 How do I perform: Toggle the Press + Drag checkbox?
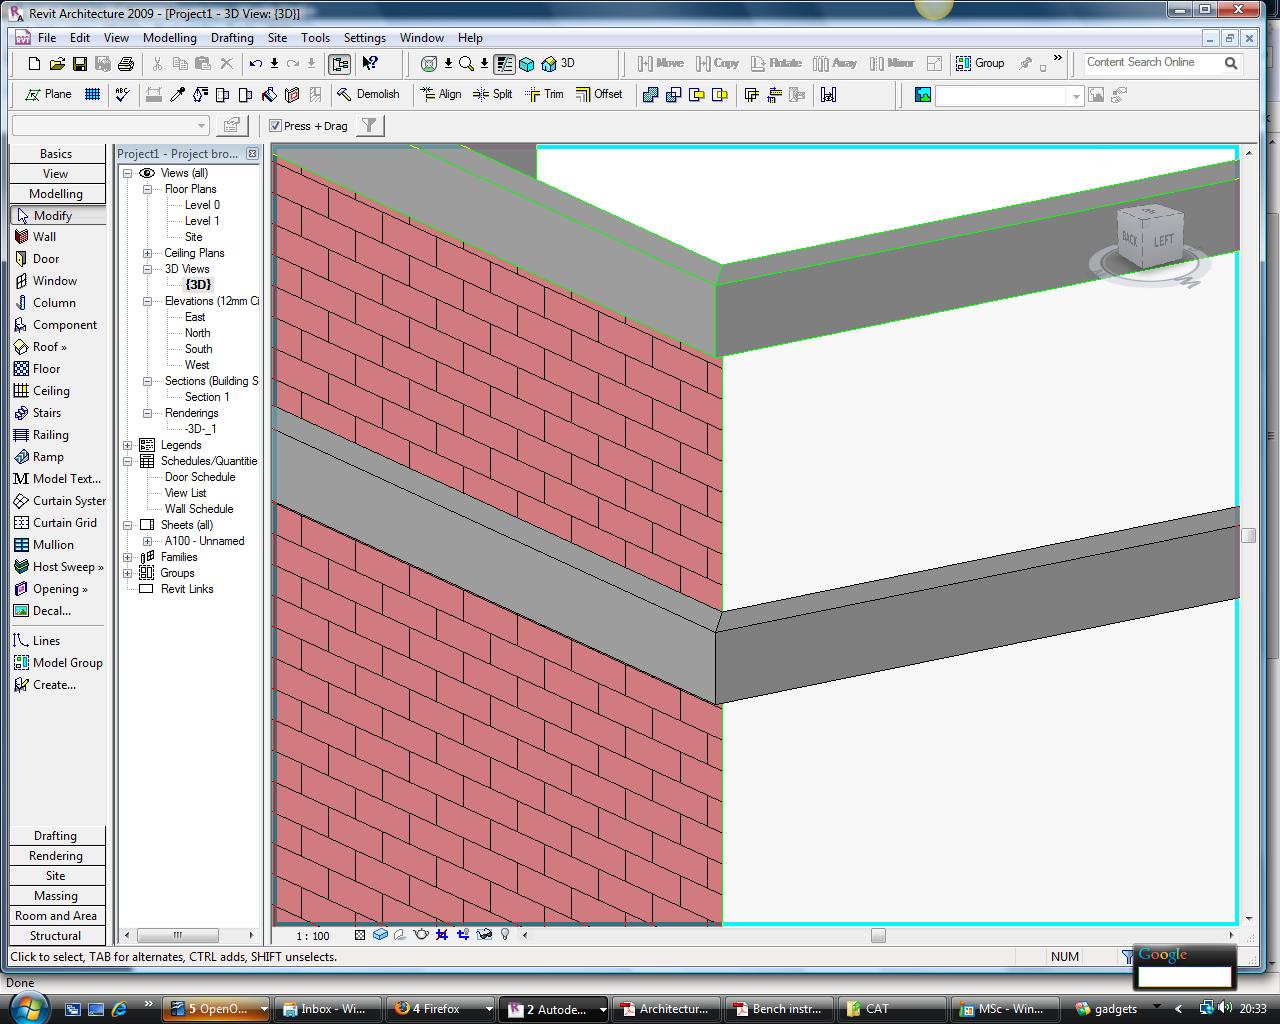(x=276, y=126)
